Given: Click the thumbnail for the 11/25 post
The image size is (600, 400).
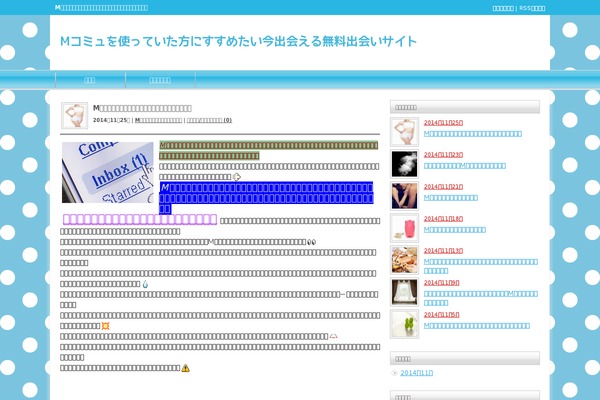Looking at the screenshot, I should point(404,132).
